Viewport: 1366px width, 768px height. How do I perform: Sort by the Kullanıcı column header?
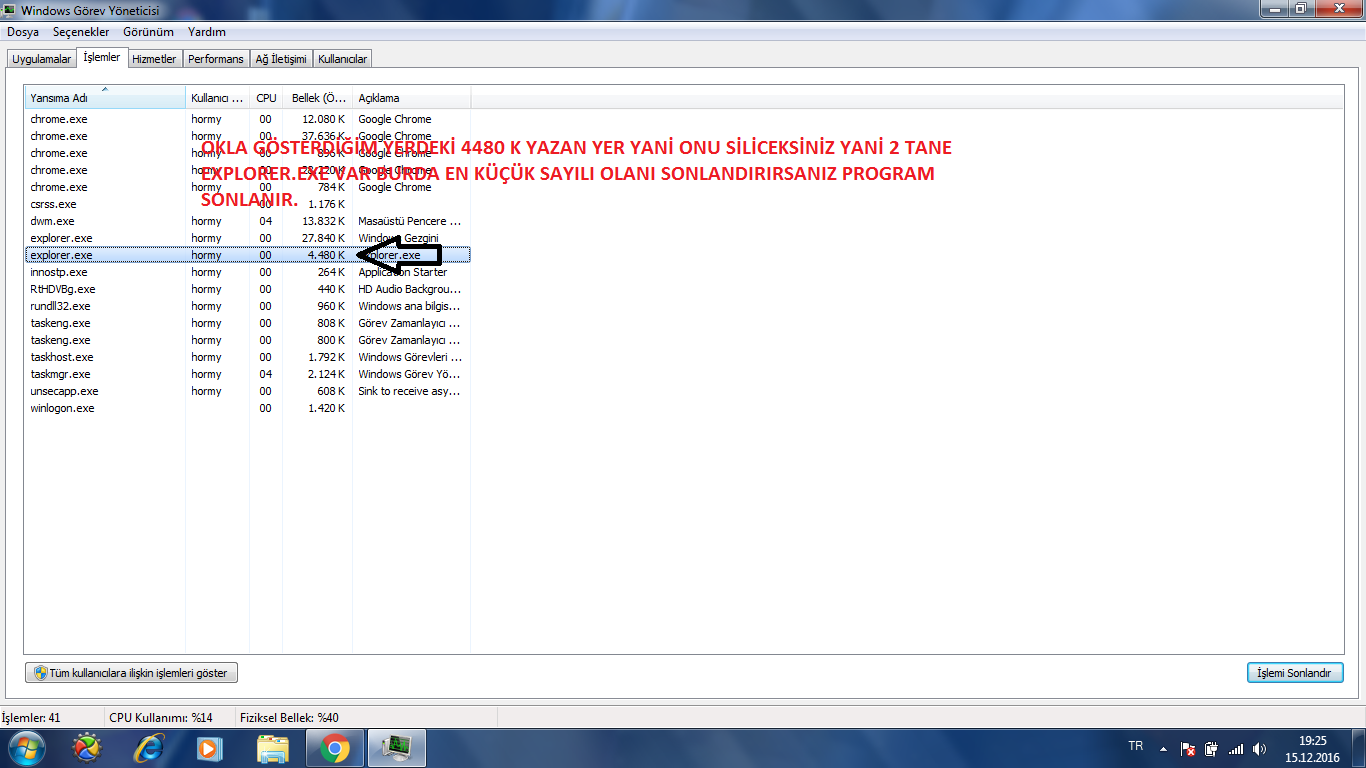[x=217, y=98]
